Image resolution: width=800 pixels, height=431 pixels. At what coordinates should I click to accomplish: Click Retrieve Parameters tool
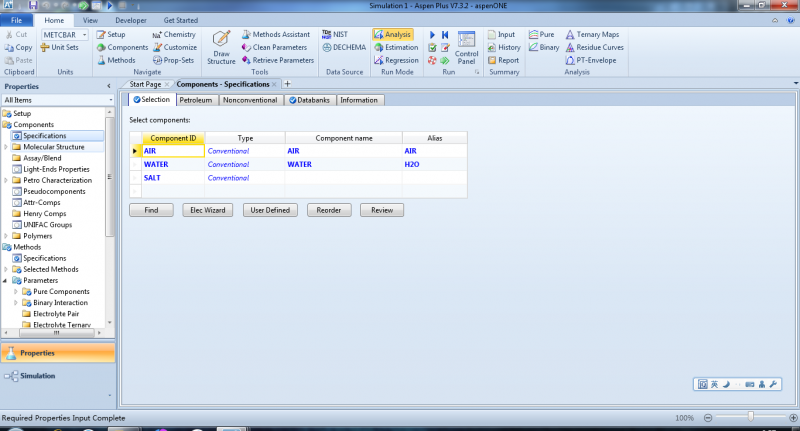(278, 60)
